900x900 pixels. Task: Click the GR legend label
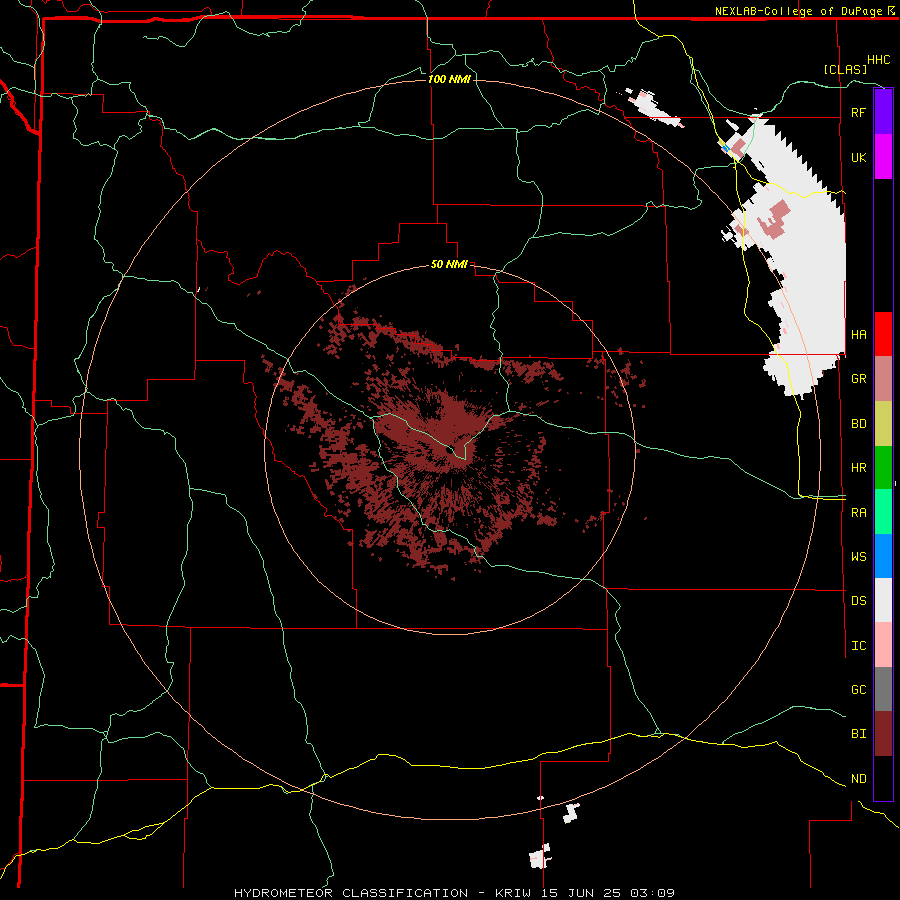(858, 378)
